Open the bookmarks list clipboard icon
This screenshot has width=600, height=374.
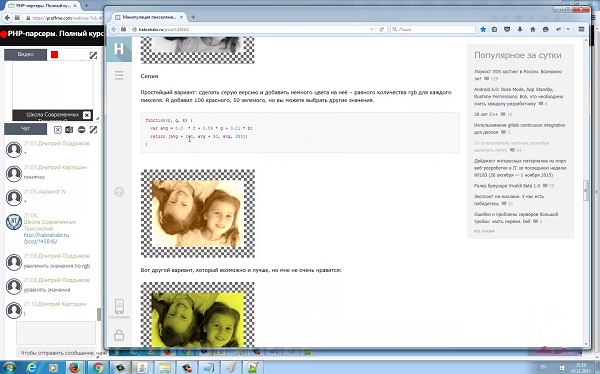[x=494, y=29]
